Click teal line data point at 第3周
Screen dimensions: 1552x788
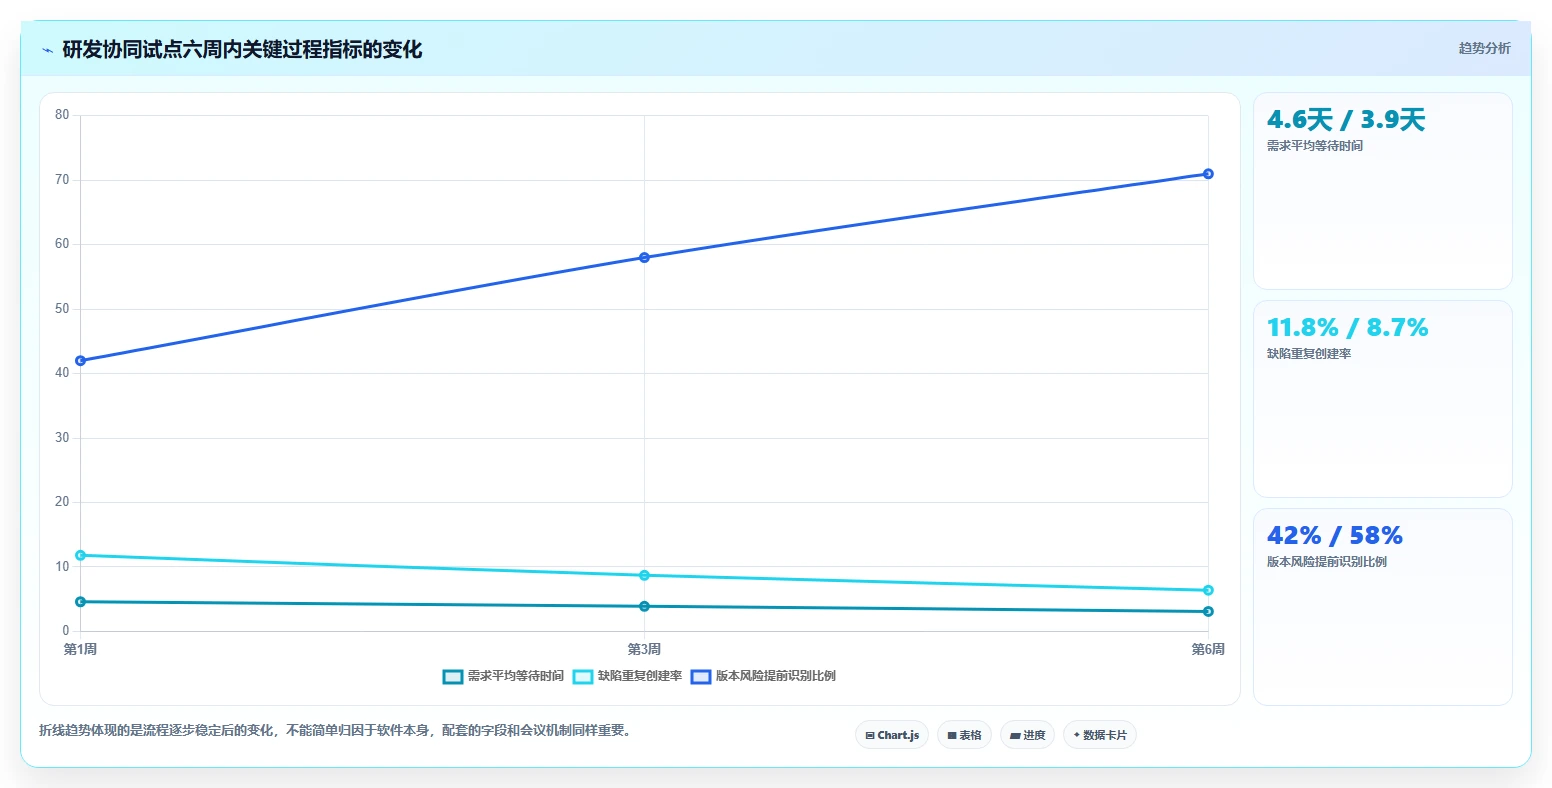[644, 606]
